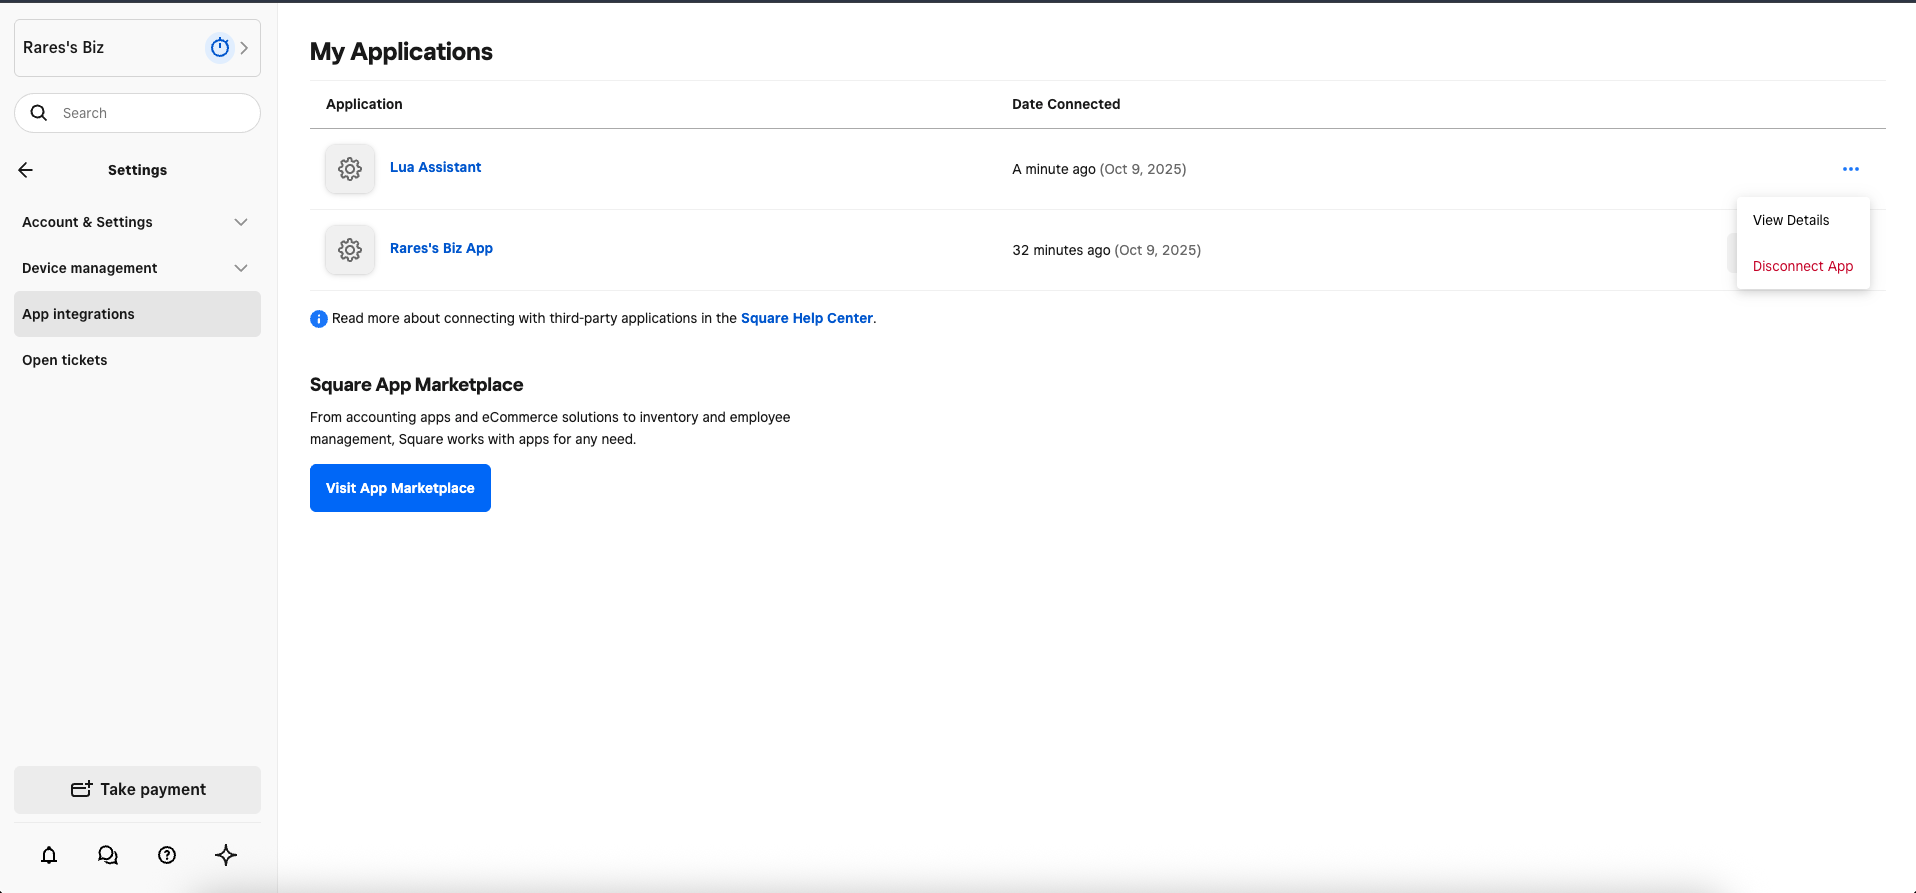Click the info icon before Read more
The height and width of the screenshot is (893, 1916).
[x=319, y=319]
